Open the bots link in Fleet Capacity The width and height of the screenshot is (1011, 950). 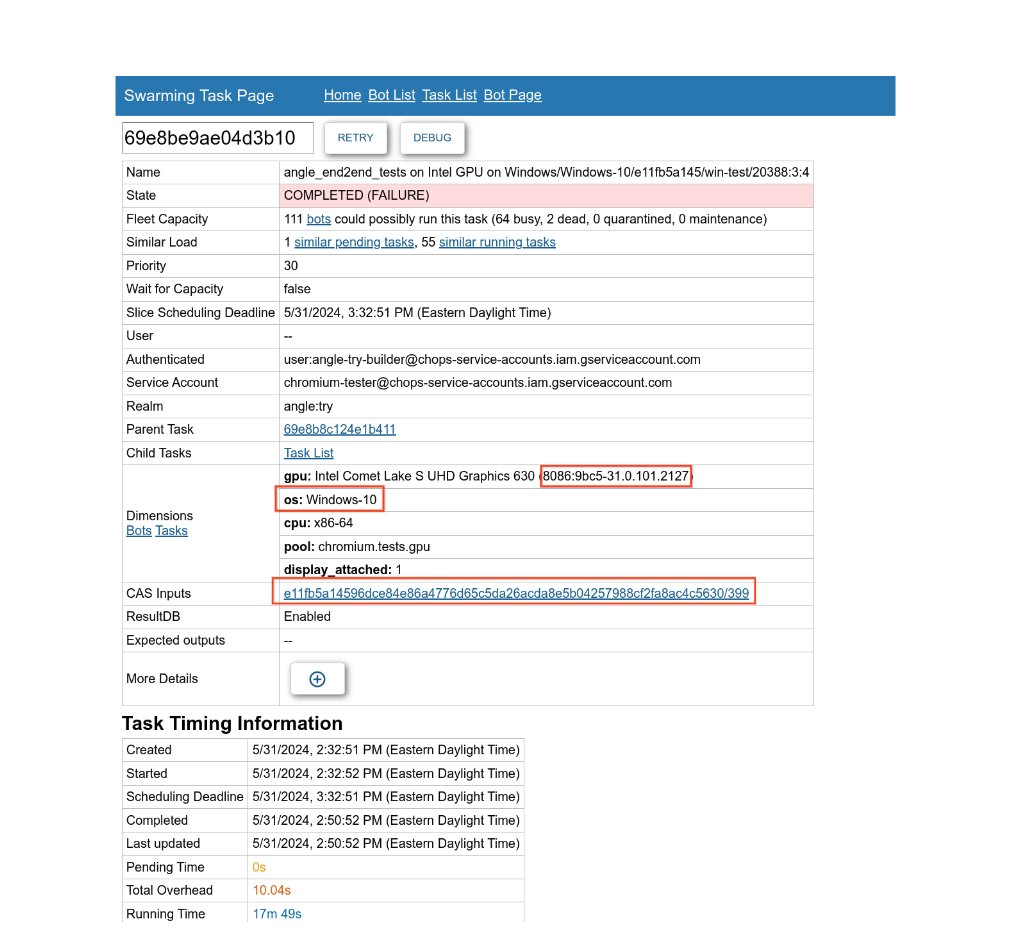(x=318, y=219)
